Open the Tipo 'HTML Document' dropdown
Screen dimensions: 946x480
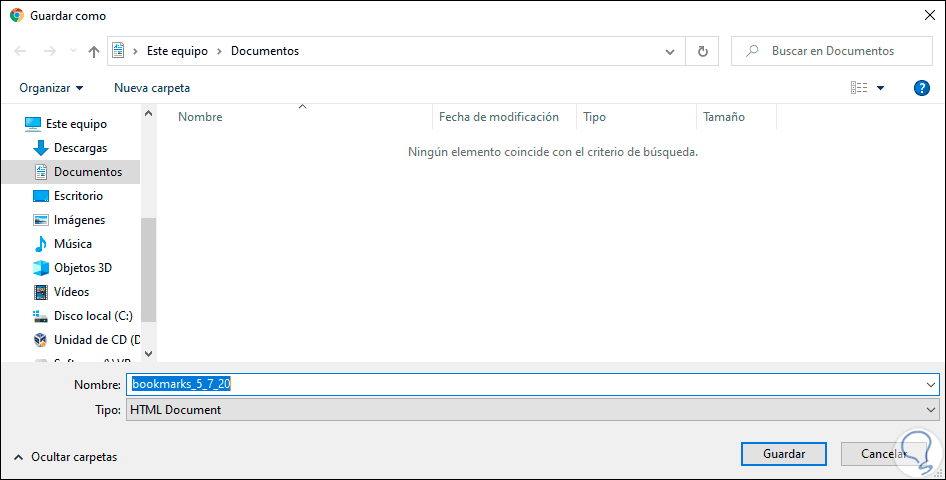533,410
